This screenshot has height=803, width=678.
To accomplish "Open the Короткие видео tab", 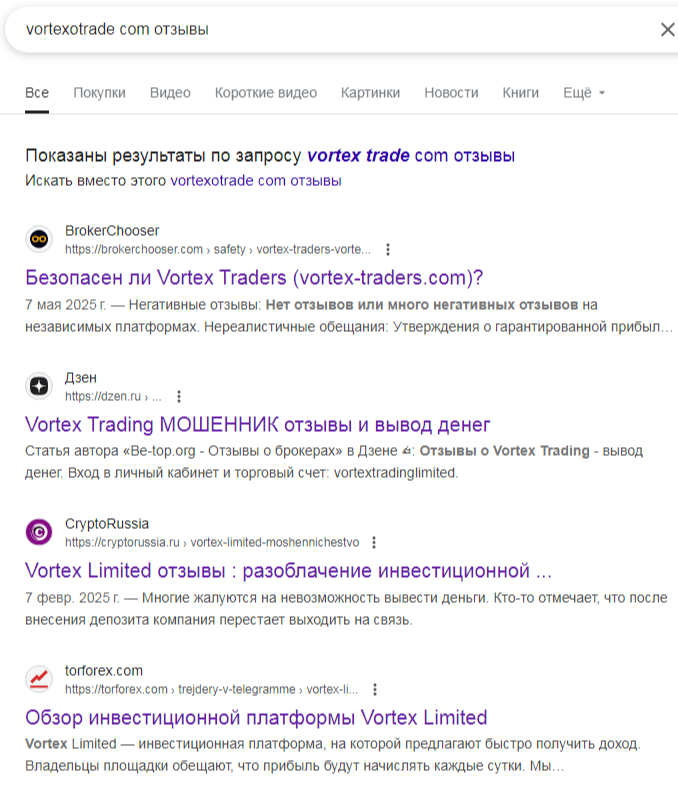I will pyautogui.click(x=265, y=93).
